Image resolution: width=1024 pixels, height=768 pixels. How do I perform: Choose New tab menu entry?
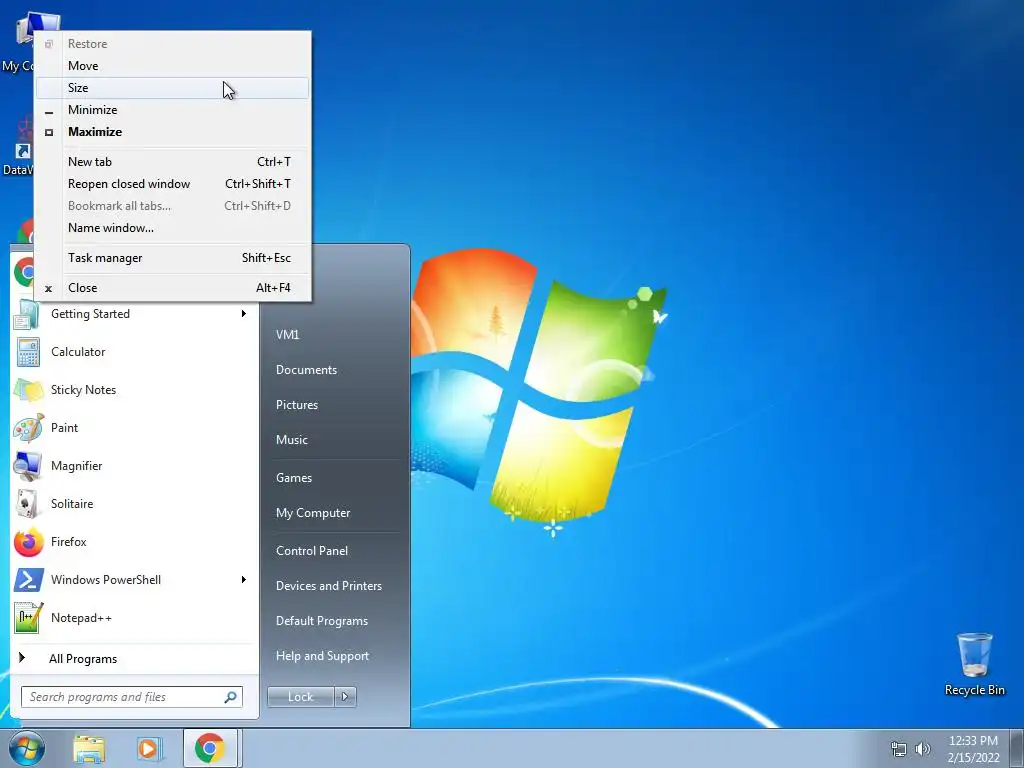tap(172, 162)
